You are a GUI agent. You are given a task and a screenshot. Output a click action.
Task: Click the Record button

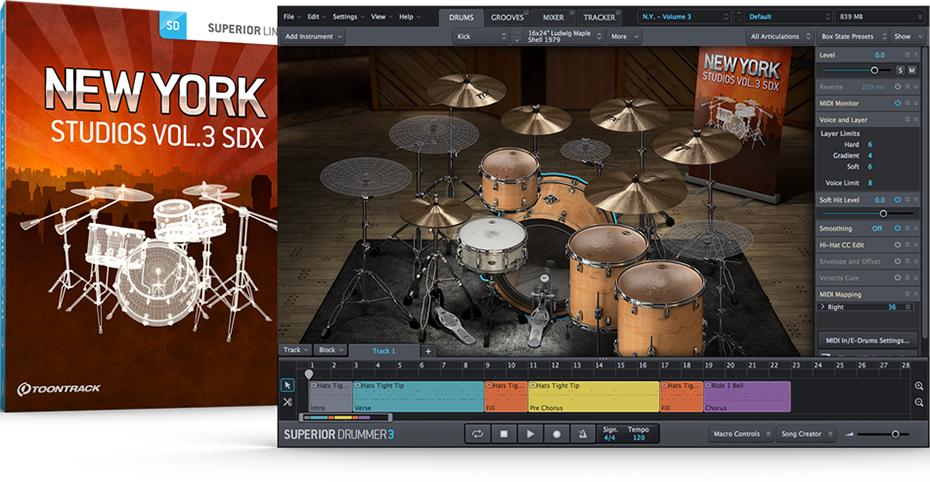(x=556, y=434)
